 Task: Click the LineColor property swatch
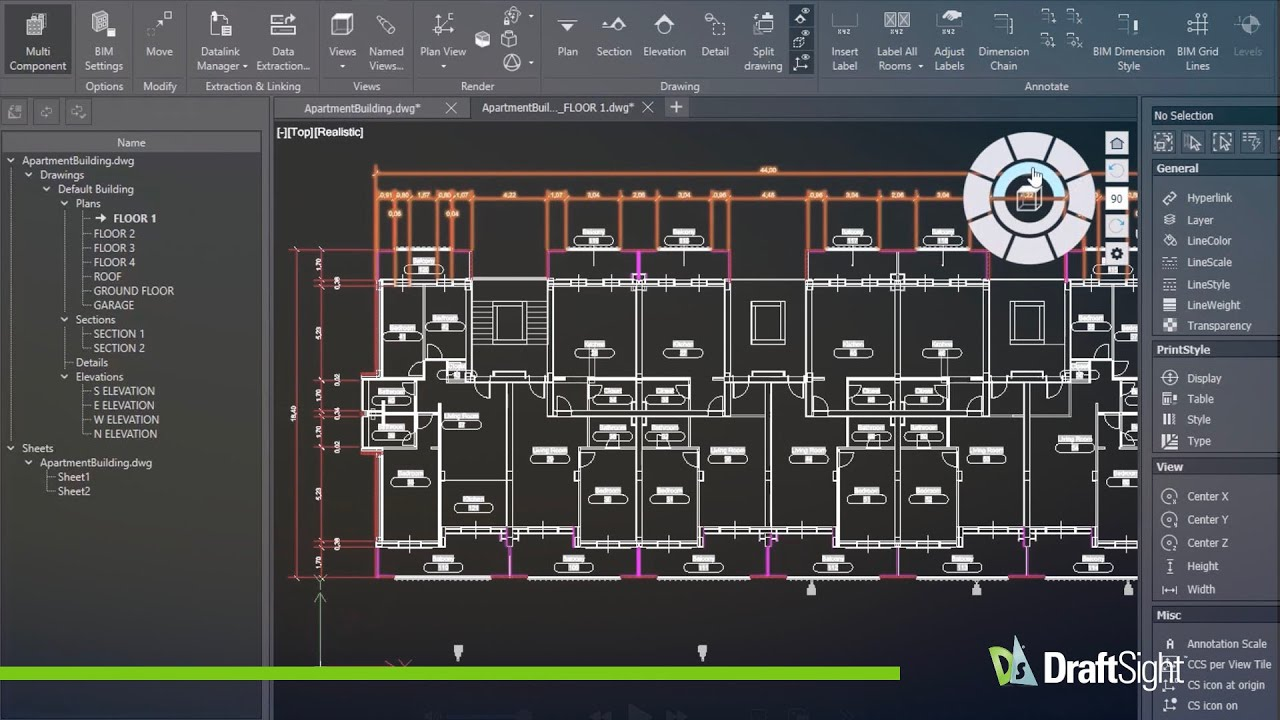[x=1169, y=241]
